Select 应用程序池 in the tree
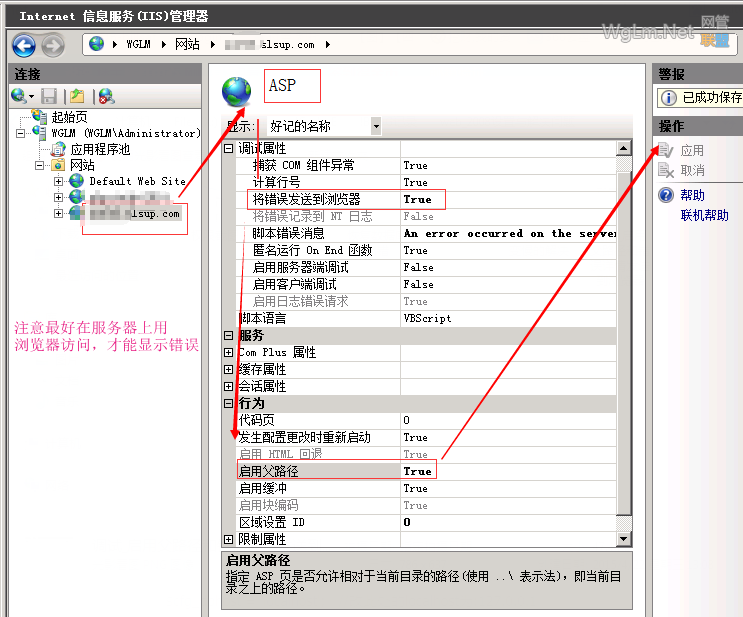Screen dimensions: 743x617 pyautogui.click(x=100, y=149)
